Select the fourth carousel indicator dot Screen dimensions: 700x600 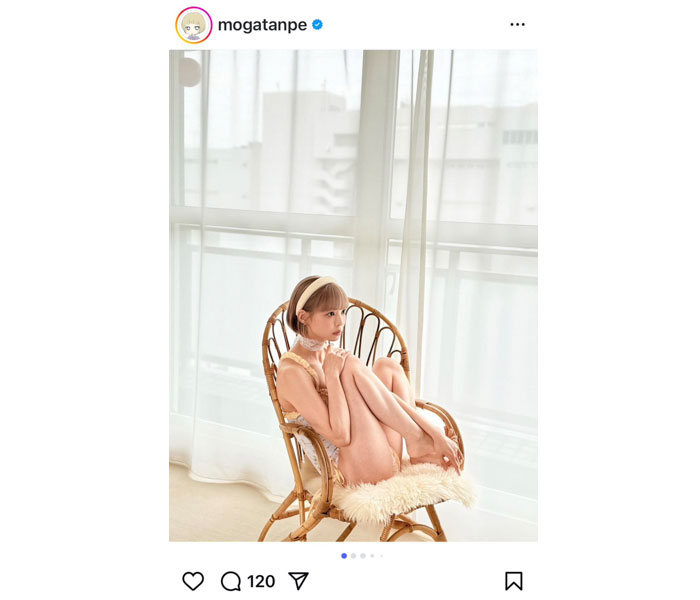pos(372,556)
